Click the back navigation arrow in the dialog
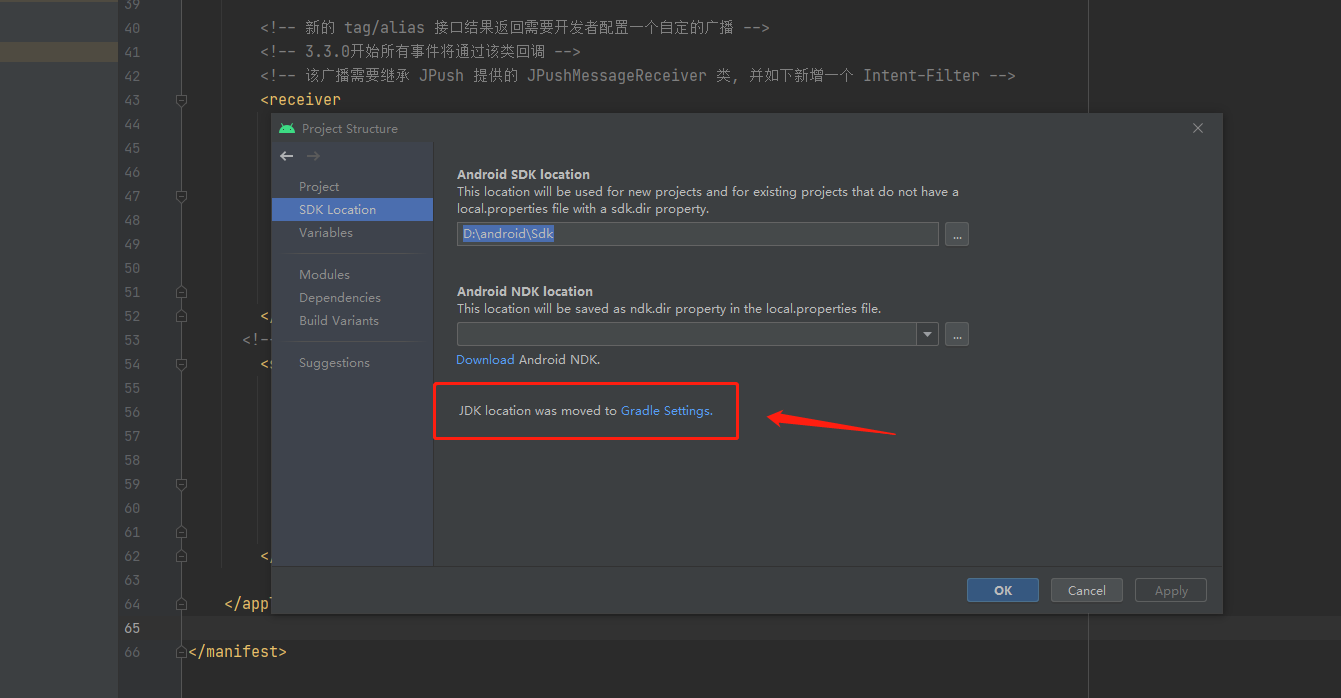This screenshot has height=698, width=1341. tap(286, 156)
